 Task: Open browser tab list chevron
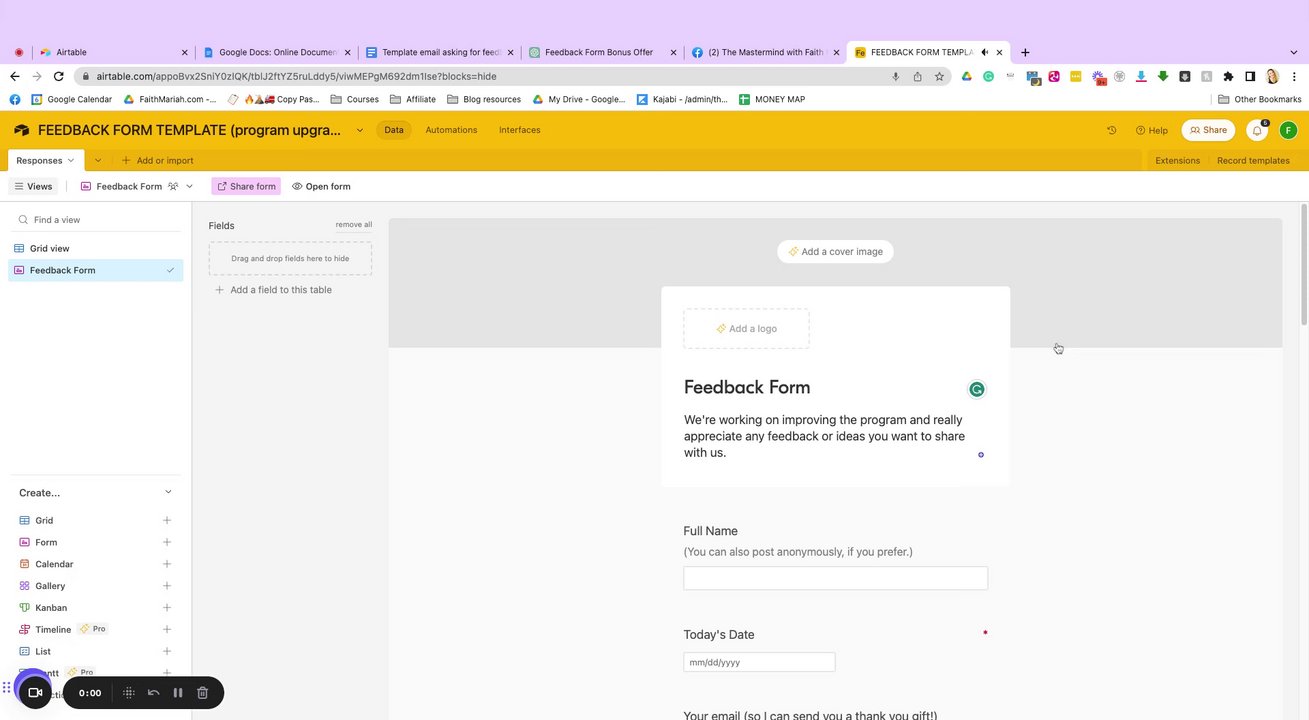(1294, 52)
